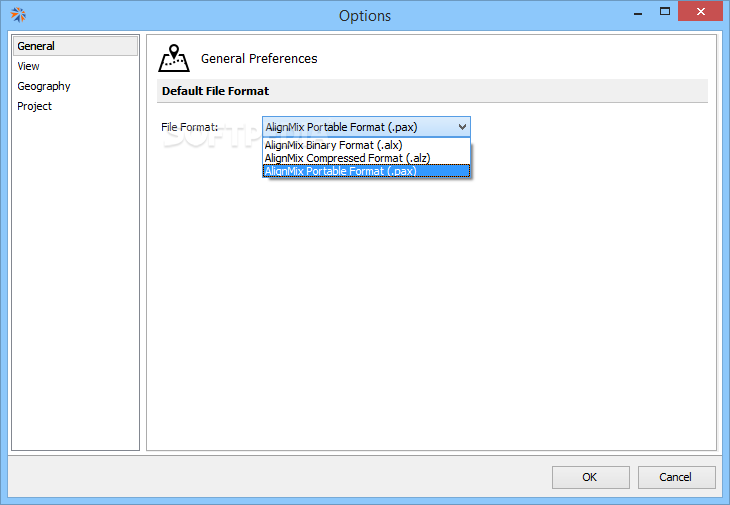Maximize the Options window
Screen dimensions: 730x505
coord(665,12)
